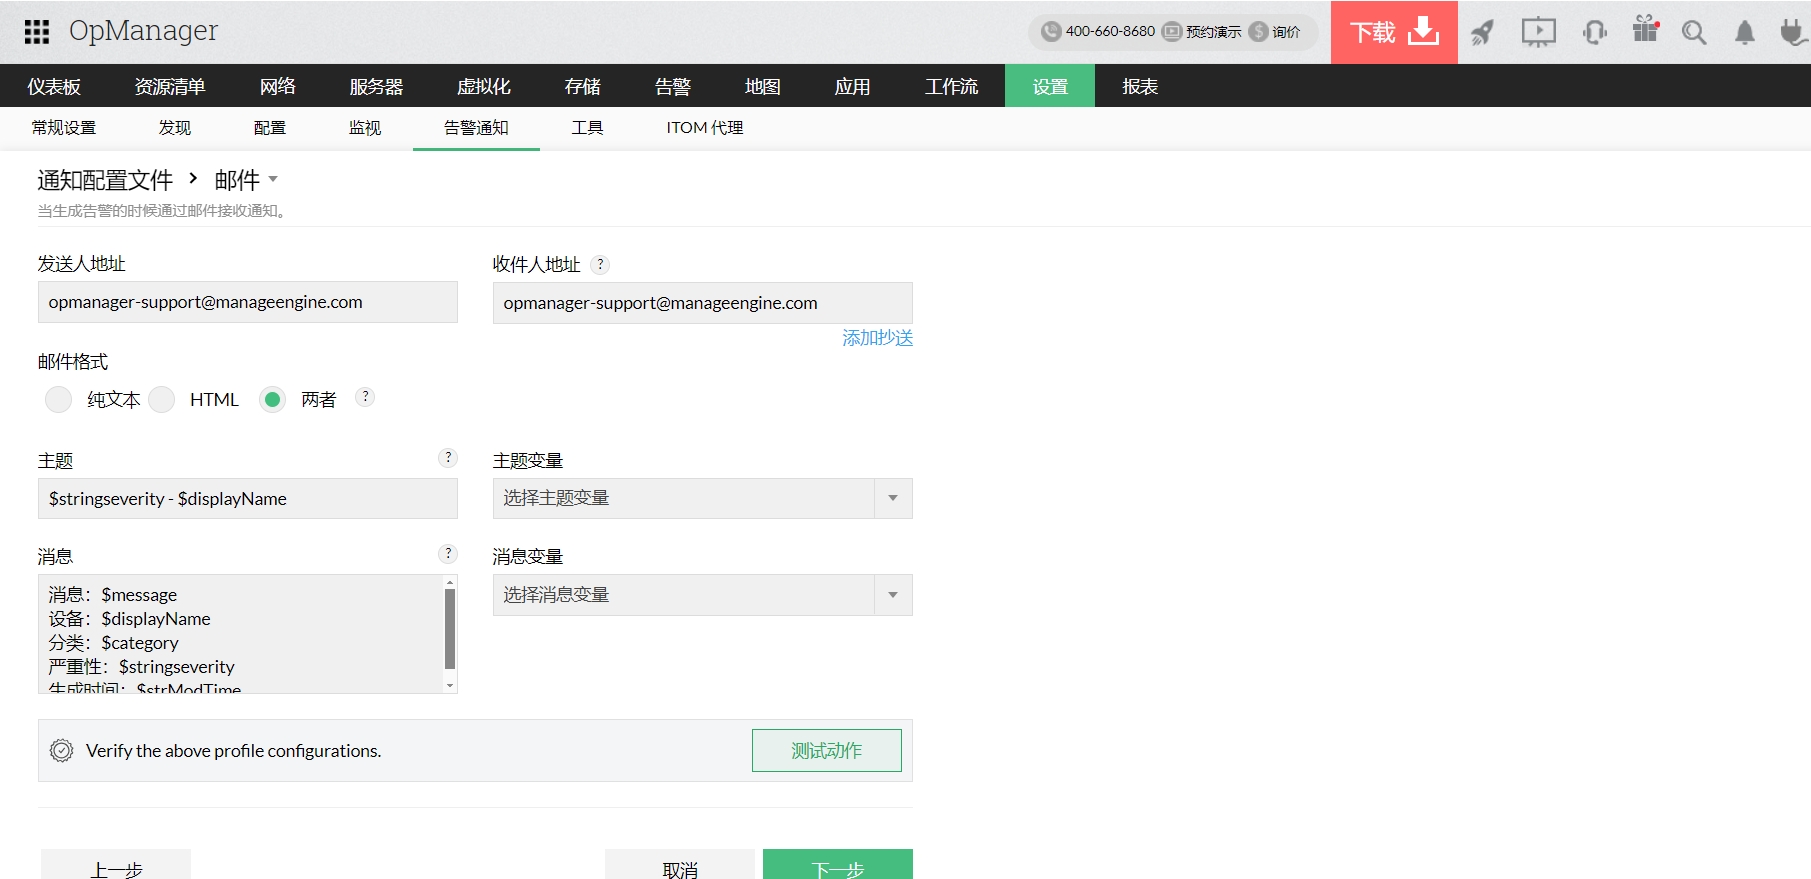Select the 两者 radio button

click(x=273, y=400)
